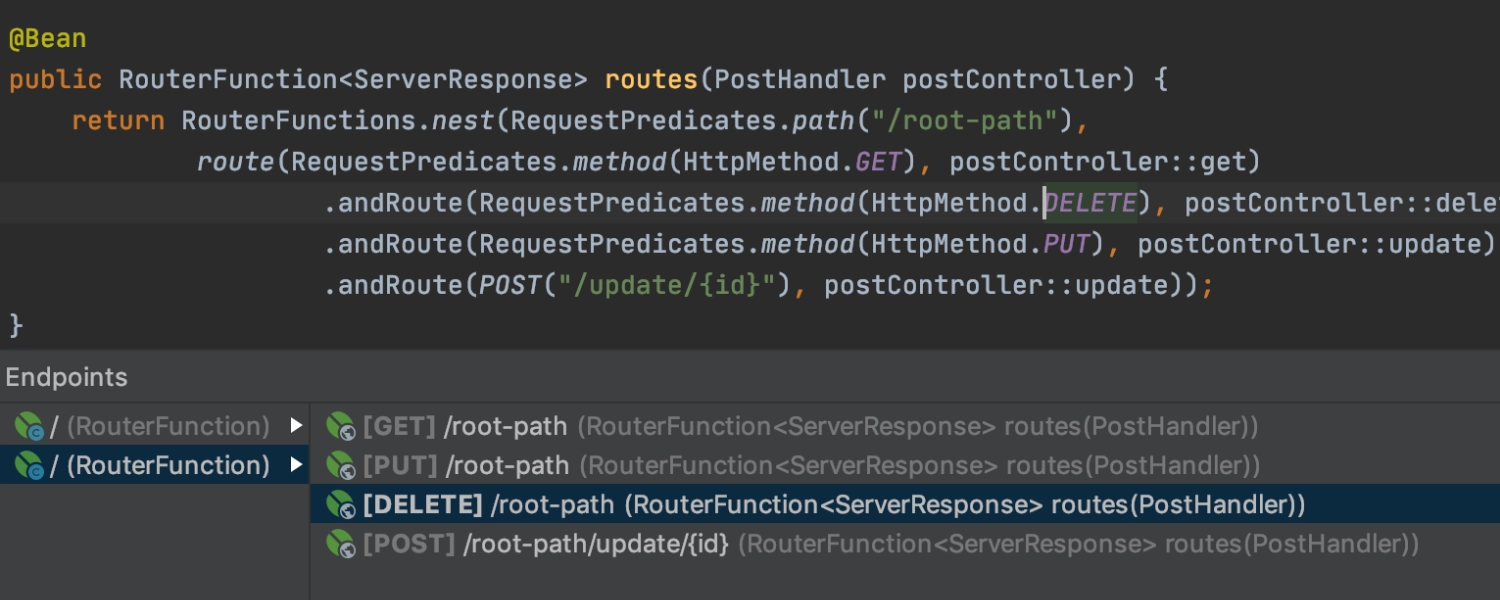Click the Spring icon of the highlighted RouterFunction item
Viewport: 1500px width, 600px height.
pos(29,466)
